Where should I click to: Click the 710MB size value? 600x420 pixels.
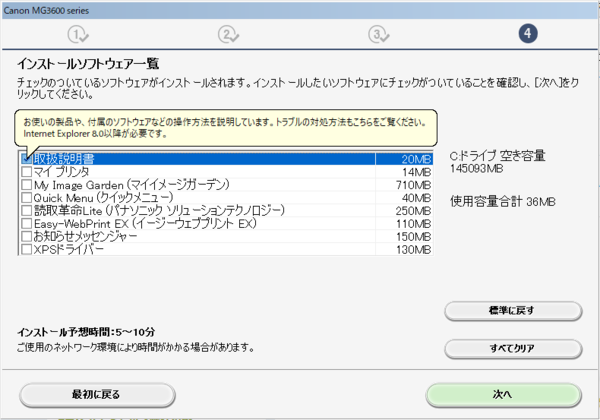(414, 185)
